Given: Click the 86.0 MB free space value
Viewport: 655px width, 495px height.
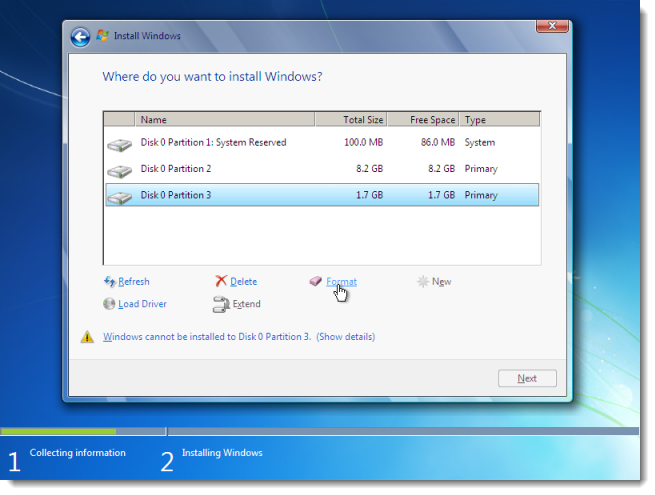Looking at the screenshot, I should click(438, 142).
